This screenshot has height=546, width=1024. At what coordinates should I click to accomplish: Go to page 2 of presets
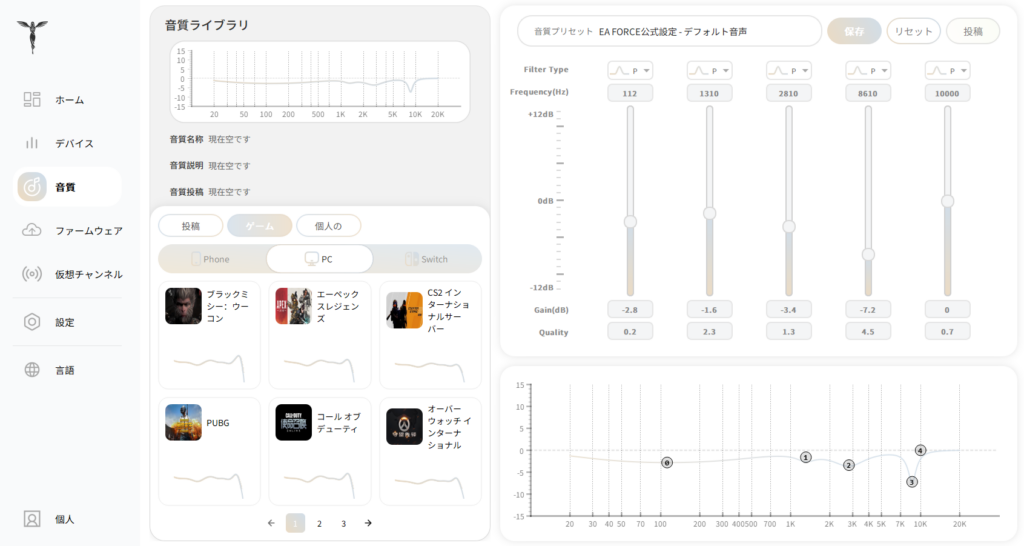click(319, 523)
